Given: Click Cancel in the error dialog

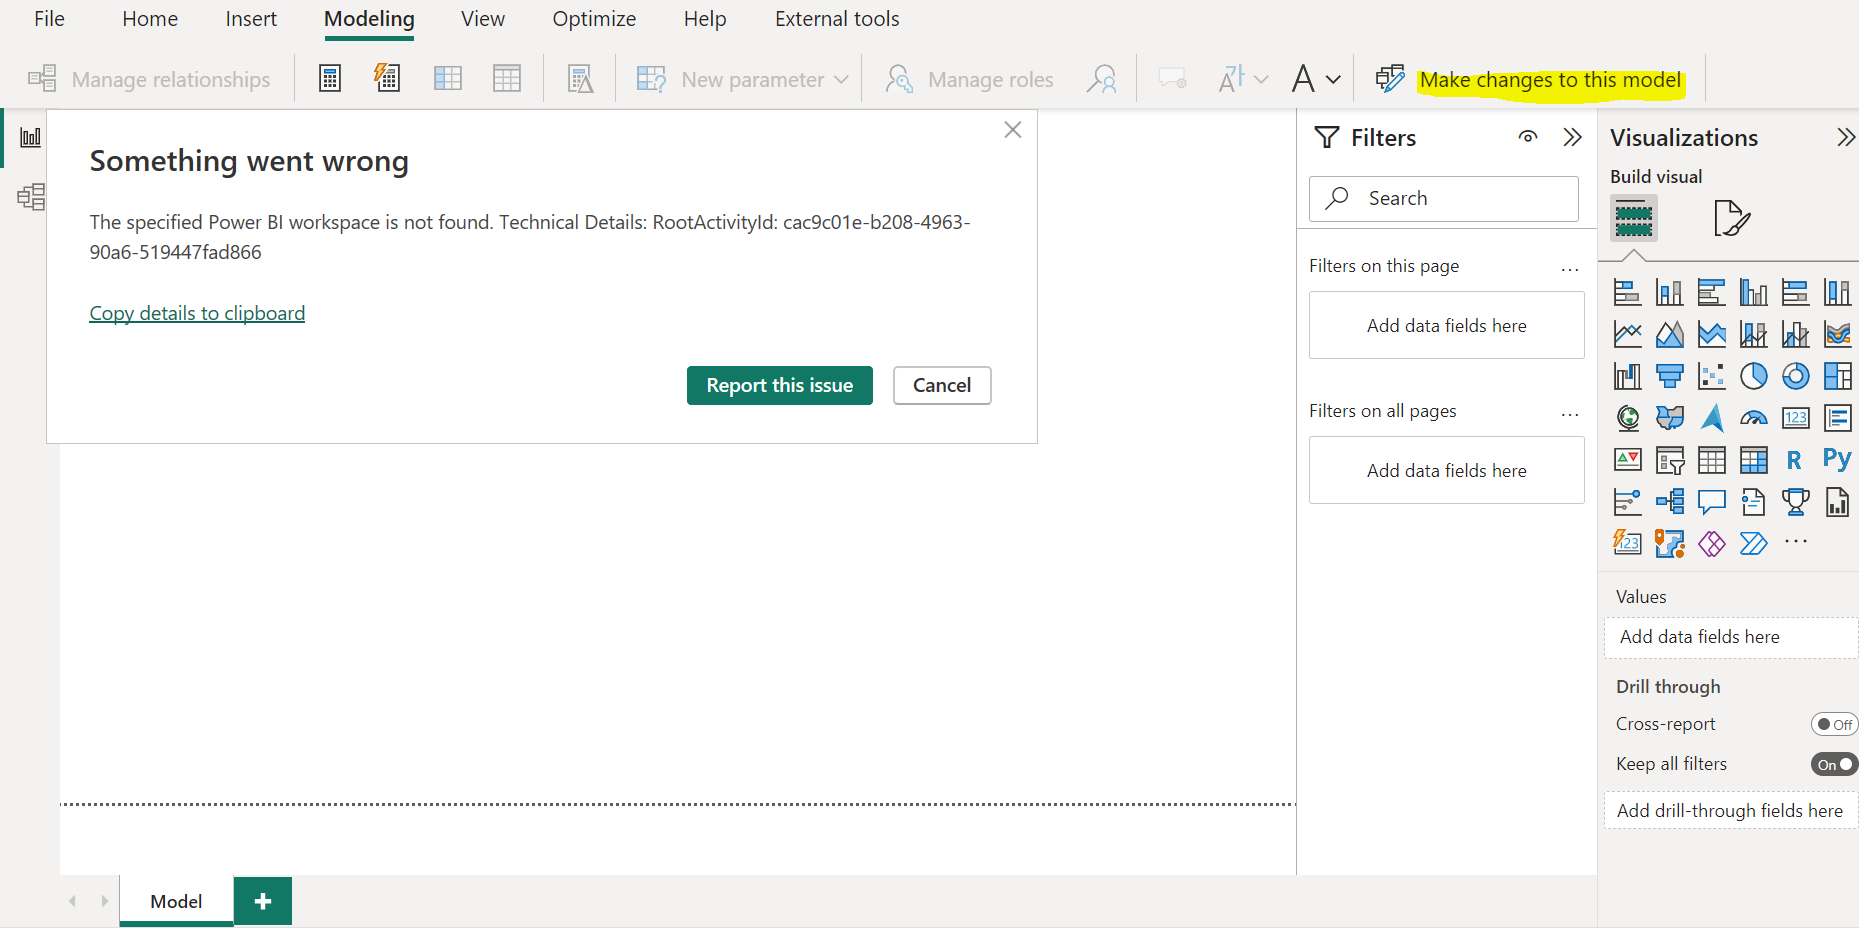Looking at the screenshot, I should pos(942,385).
